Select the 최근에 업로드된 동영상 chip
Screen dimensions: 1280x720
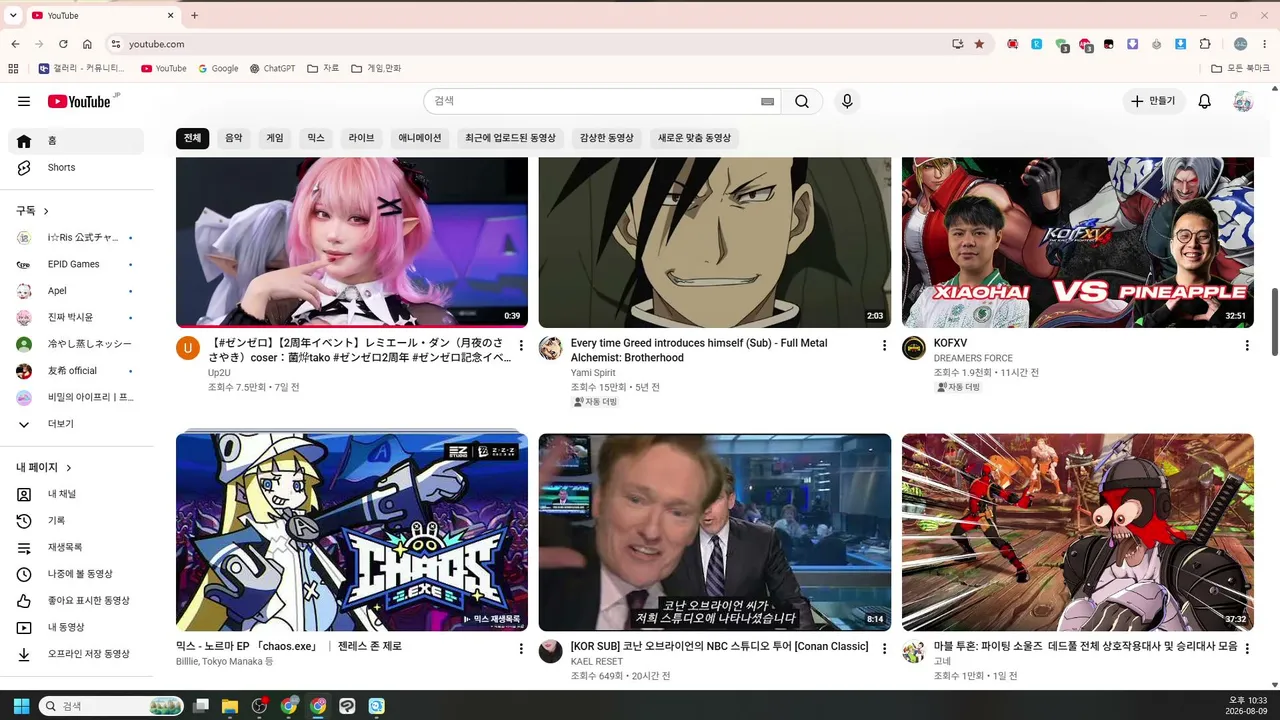tap(510, 138)
